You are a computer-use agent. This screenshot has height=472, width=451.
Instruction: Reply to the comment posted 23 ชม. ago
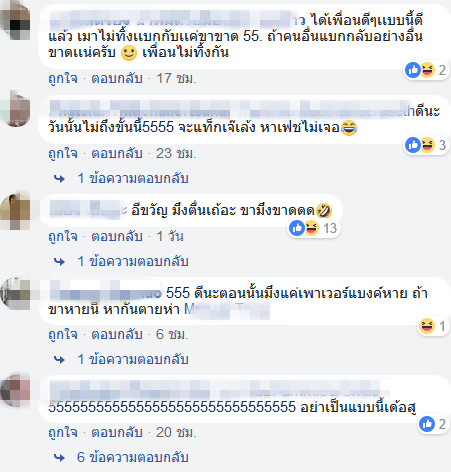click(x=117, y=154)
